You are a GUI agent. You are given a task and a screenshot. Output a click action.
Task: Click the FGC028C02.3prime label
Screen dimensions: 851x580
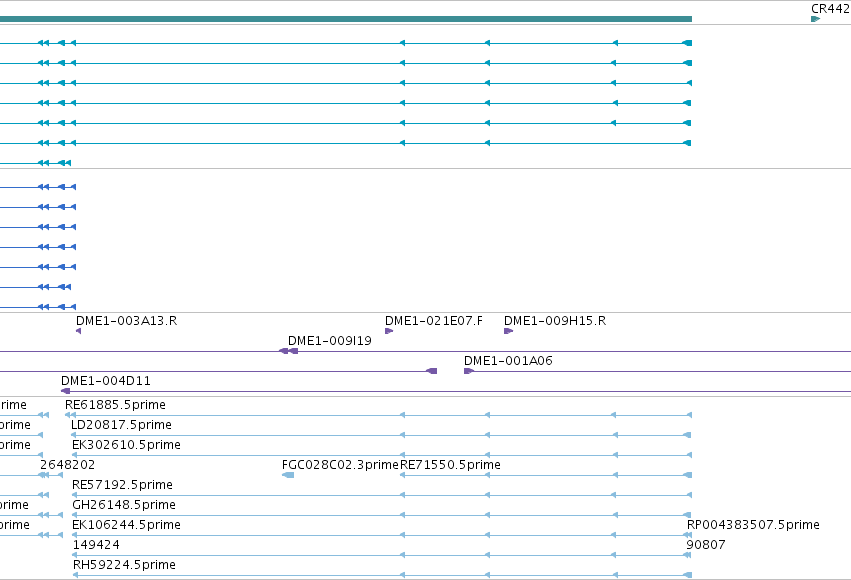pyautogui.click(x=340, y=465)
